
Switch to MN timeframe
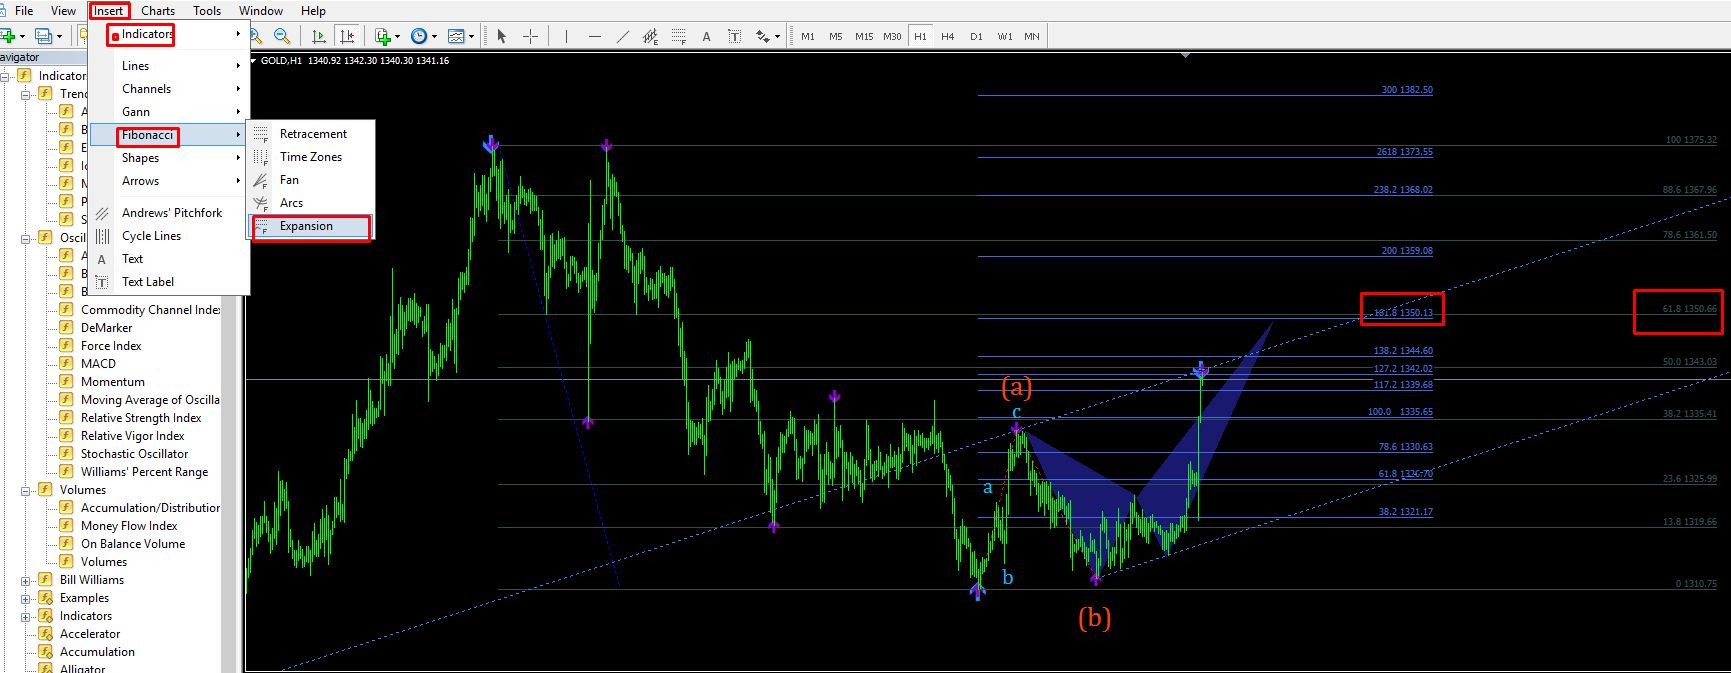tap(1032, 36)
